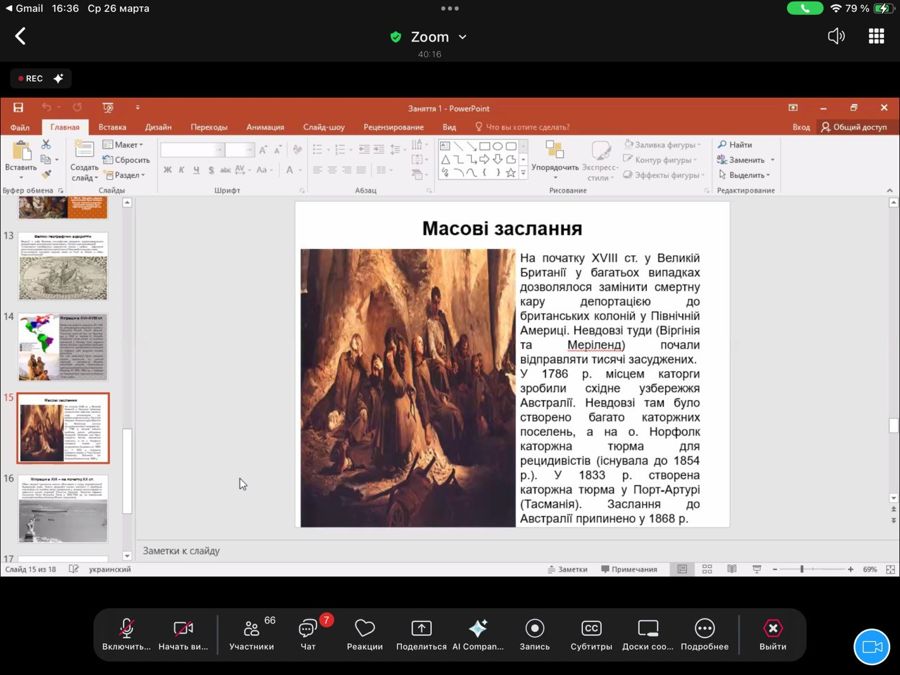Select slide 16 thumbnail
Viewport: 900px width, 675px height.
click(x=63, y=509)
